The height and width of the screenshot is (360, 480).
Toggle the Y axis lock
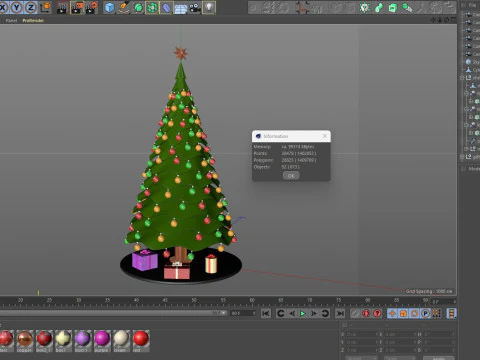pos(17,7)
